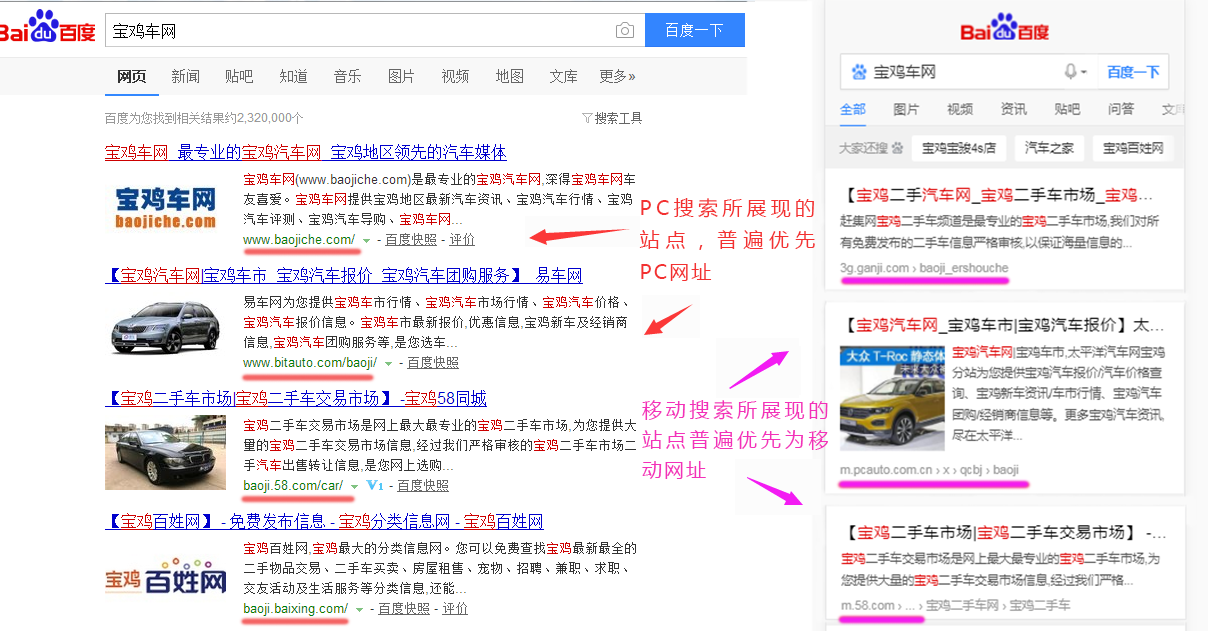Open 百度快照 for baojiche.com result
Screen dimensions: 1208x631
[411, 240]
